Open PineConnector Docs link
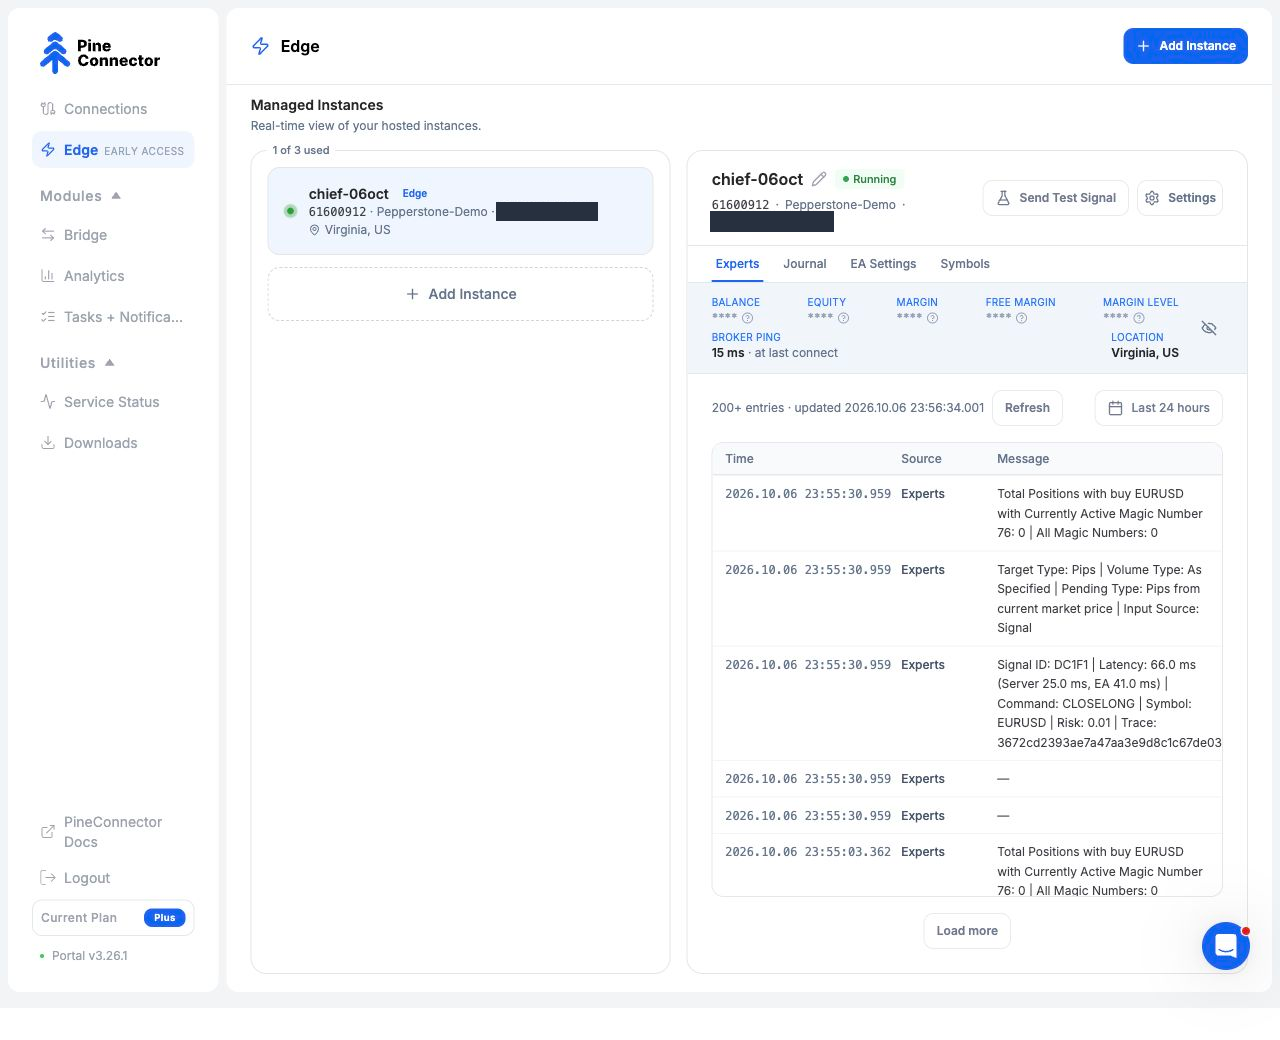This screenshot has width=1280, height=1040. [x=113, y=832]
